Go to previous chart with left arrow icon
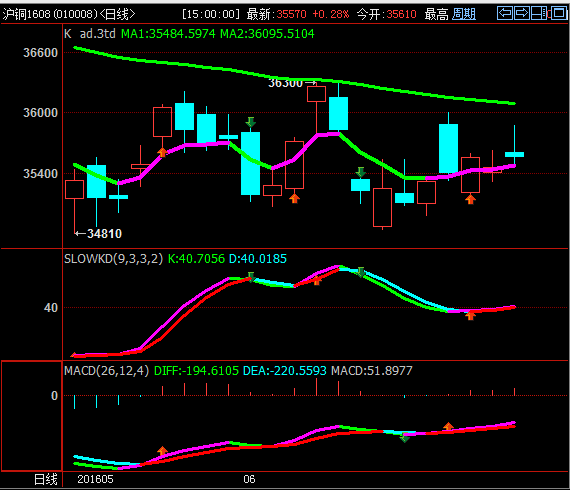 pos(505,13)
